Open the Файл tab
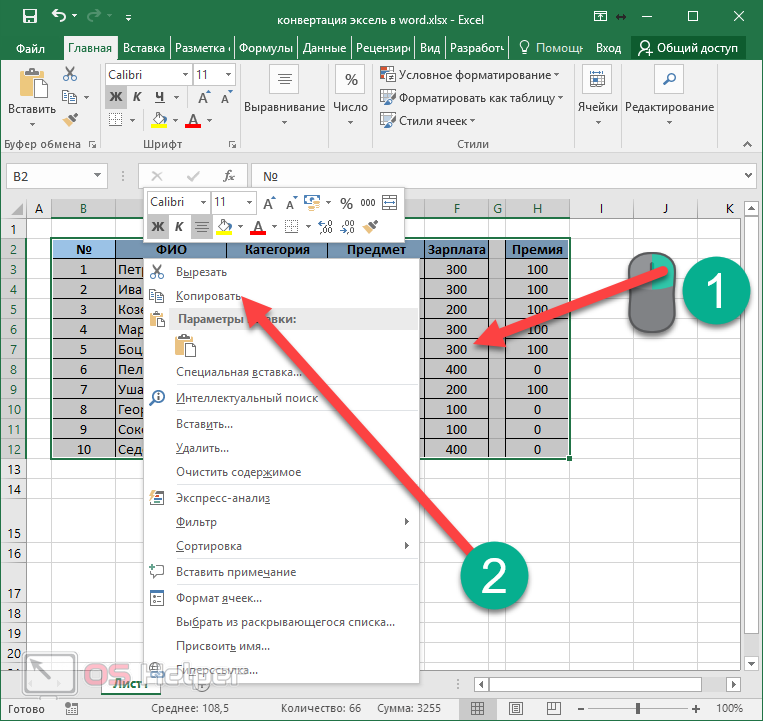763x721 pixels. 30,48
